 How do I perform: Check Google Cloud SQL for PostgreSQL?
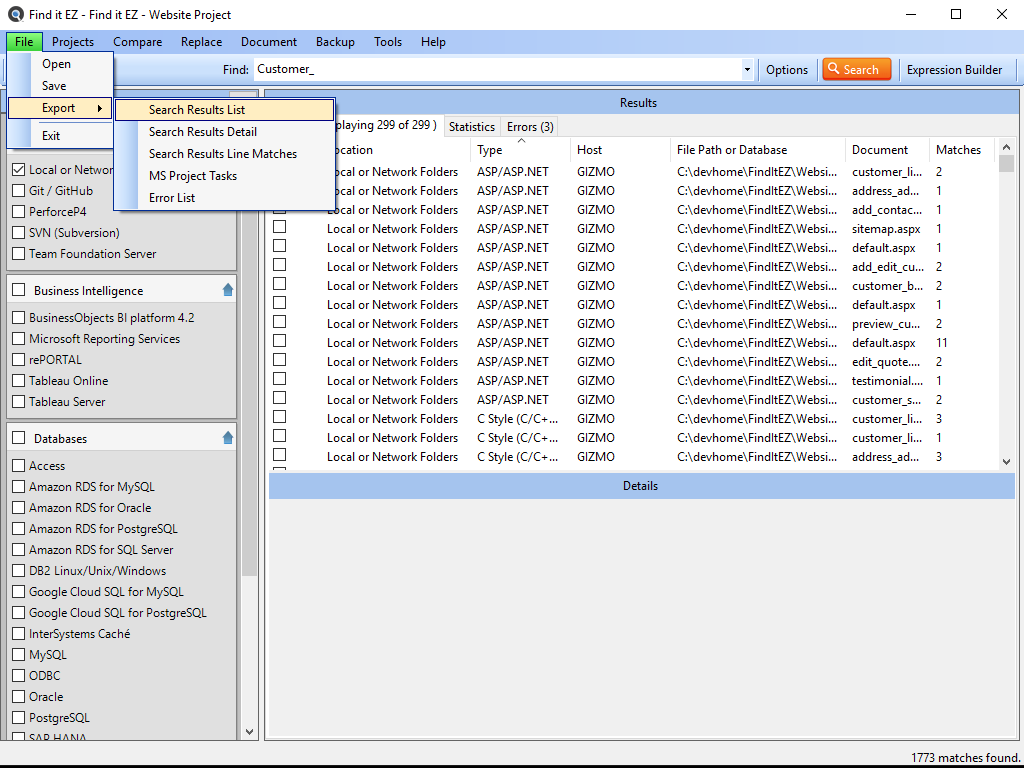pyautogui.click(x=19, y=613)
